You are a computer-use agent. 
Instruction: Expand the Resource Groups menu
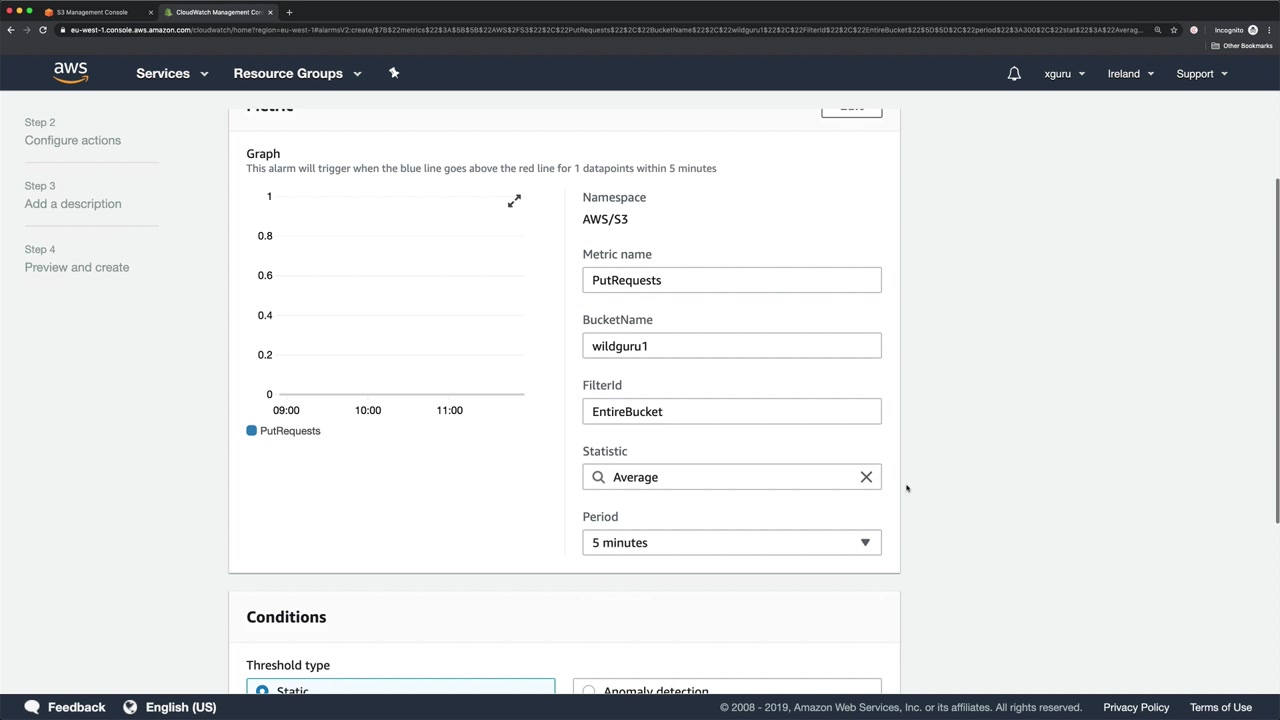tap(297, 73)
